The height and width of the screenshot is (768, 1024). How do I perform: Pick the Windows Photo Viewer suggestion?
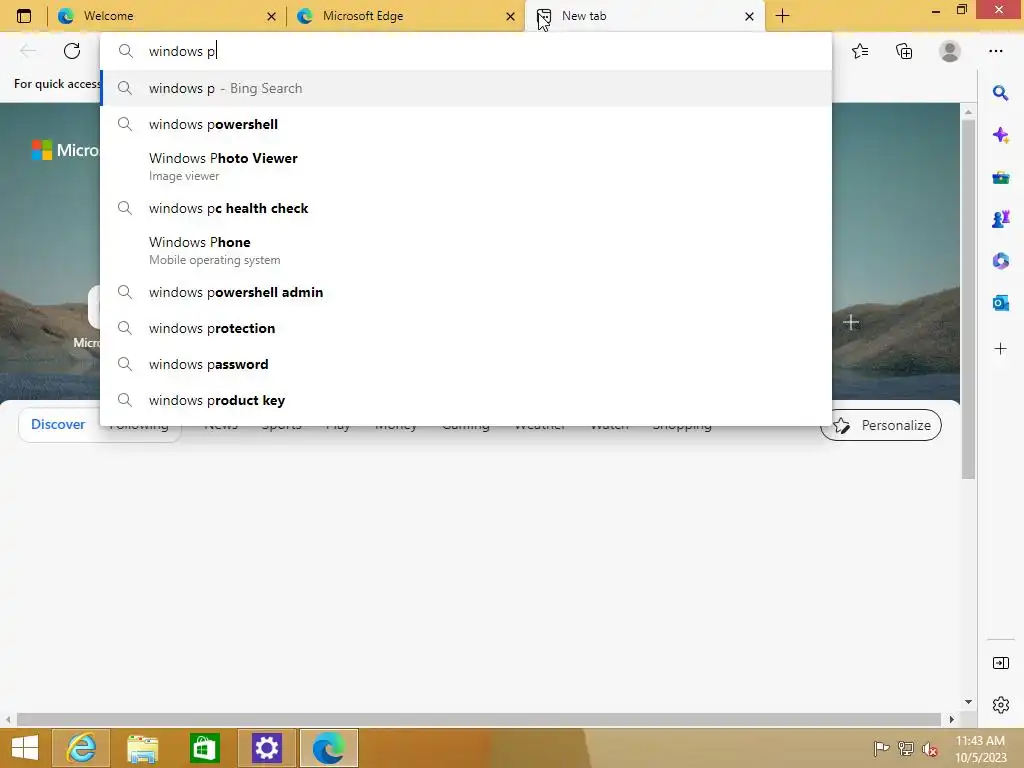466,166
